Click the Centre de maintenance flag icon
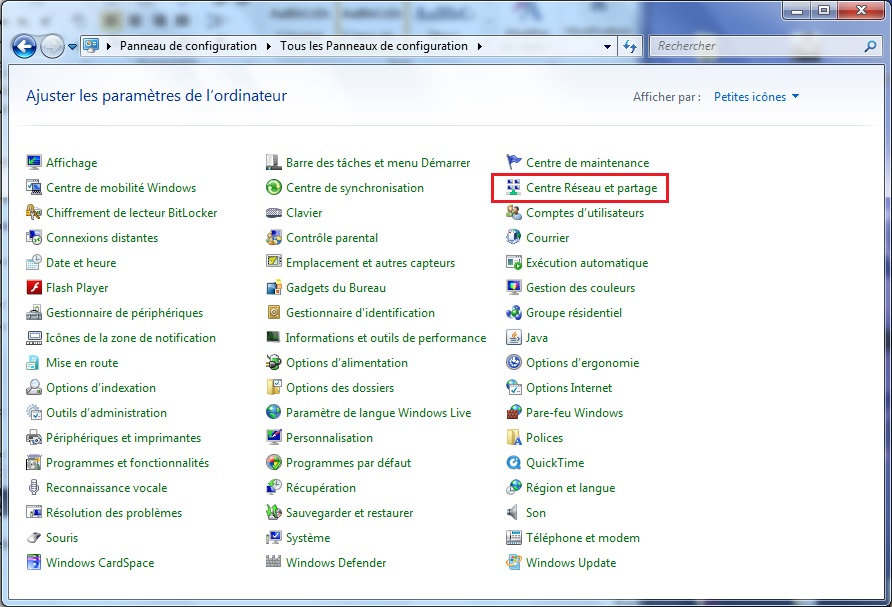The image size is (892, 607). tap(514, 162)
